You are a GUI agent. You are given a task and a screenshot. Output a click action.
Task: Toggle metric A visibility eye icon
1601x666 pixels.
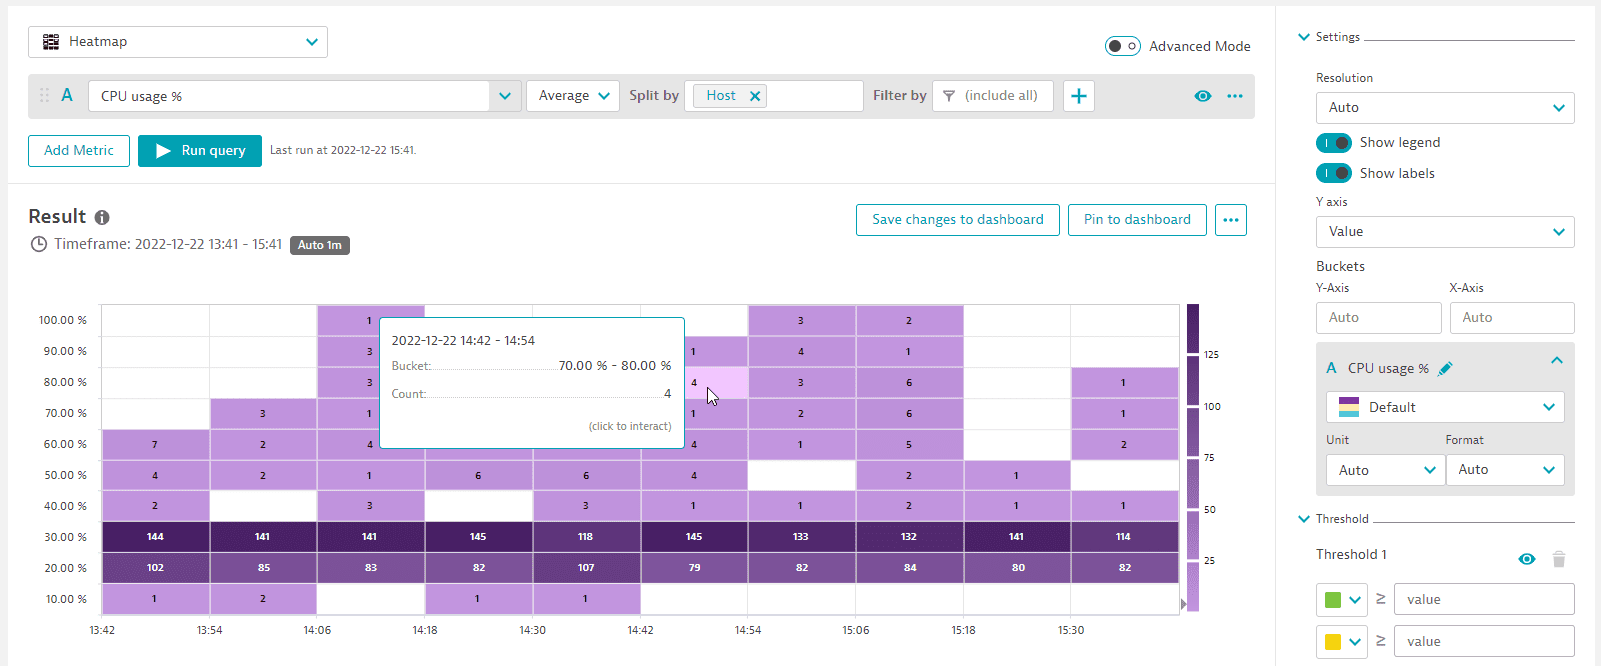1203,96
